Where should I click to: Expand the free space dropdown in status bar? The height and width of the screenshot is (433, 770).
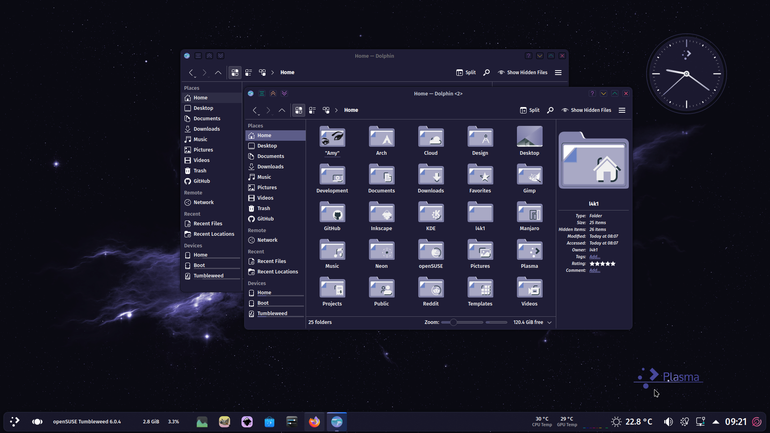pyautogui.click(x=550, y=323)
